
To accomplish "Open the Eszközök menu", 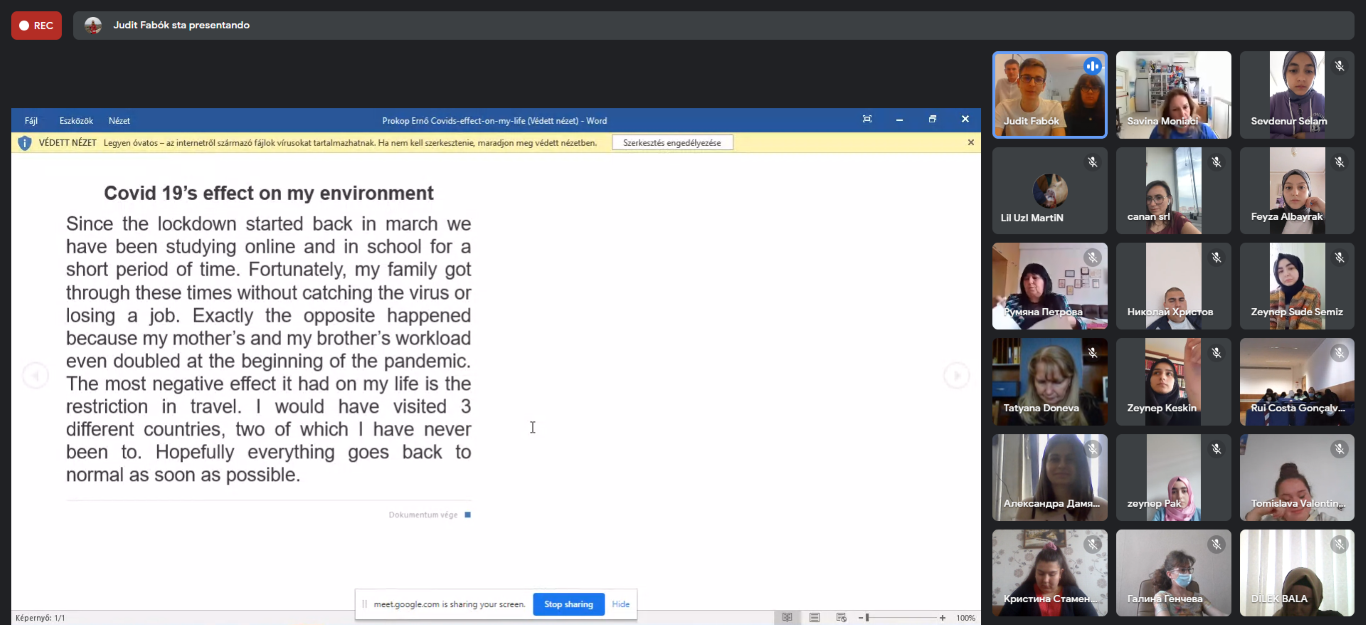I will click(x=76, y=121).
